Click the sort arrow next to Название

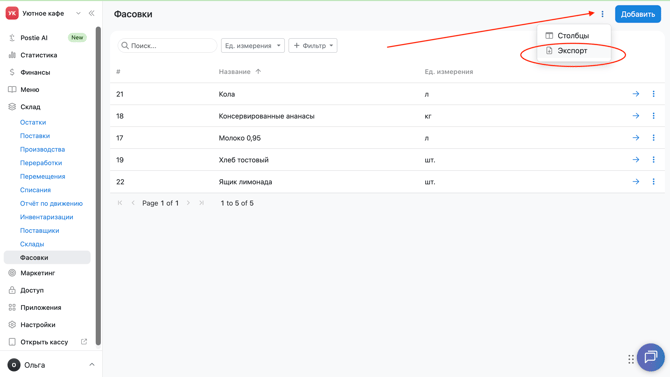[258, 71]
